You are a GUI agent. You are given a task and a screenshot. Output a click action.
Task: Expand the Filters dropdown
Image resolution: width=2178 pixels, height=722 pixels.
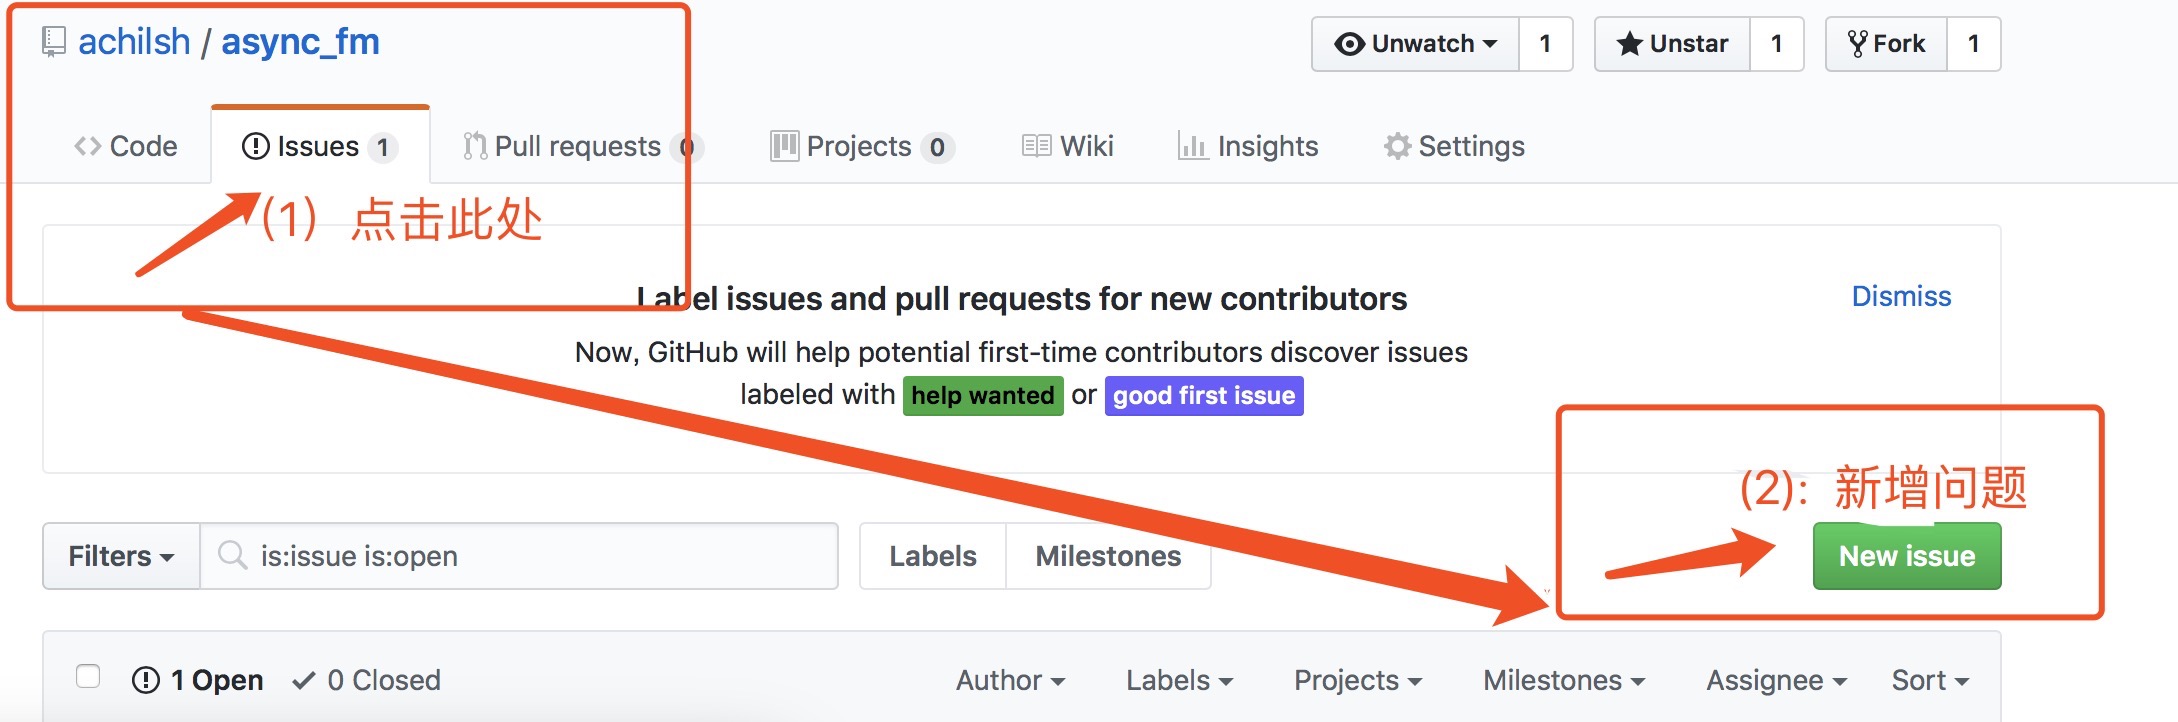[121, 556]
